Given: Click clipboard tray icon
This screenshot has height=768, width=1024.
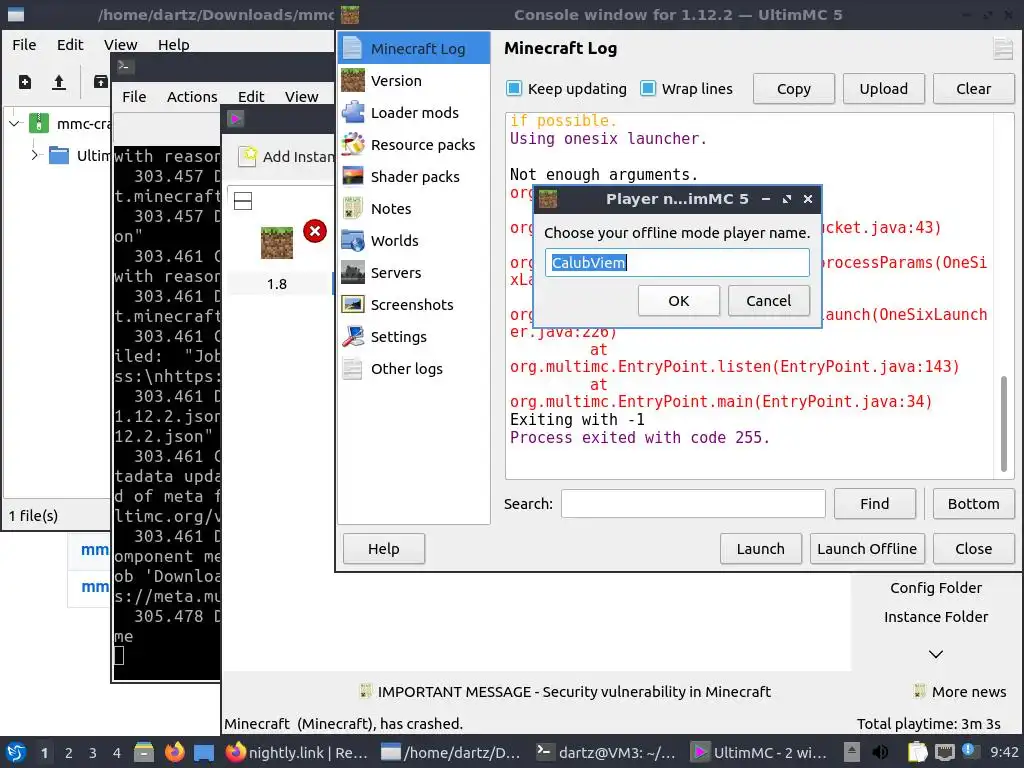Looking at the screenshot, I should [x=917, y=752].
